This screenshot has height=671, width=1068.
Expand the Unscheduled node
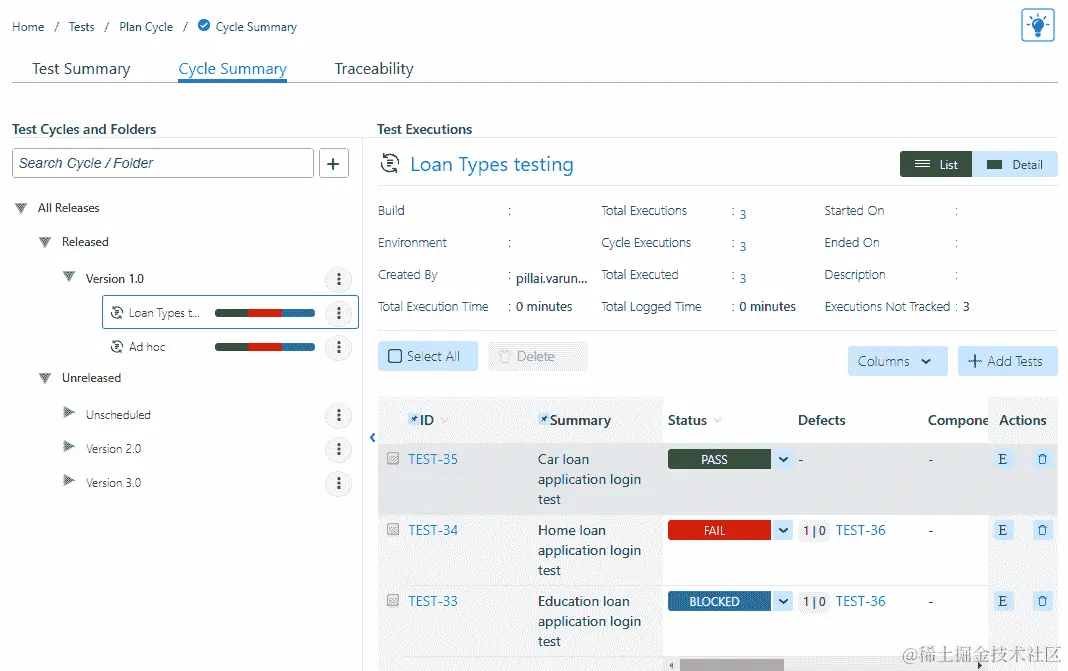coord(69,412)
